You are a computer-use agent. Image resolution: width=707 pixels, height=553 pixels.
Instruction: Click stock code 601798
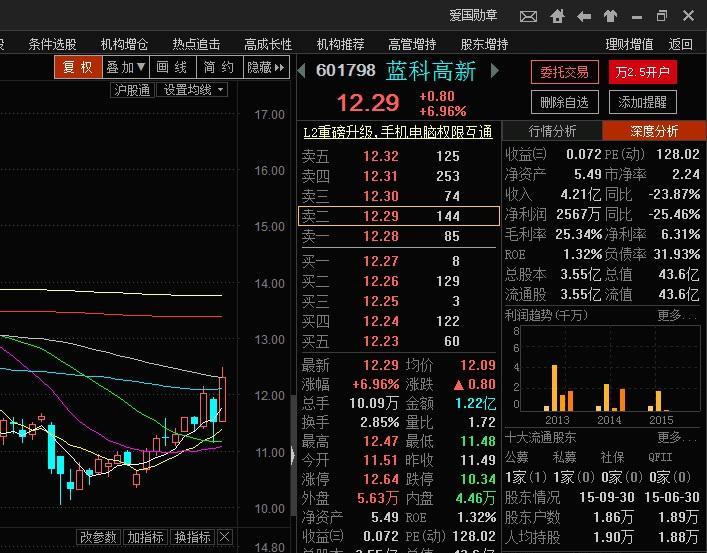(x=346, y=70)
